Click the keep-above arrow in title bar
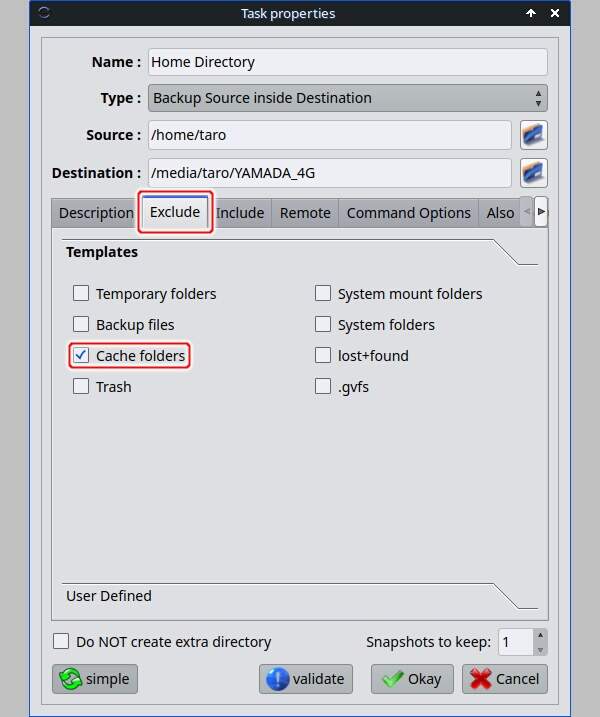 coord(530,13)
